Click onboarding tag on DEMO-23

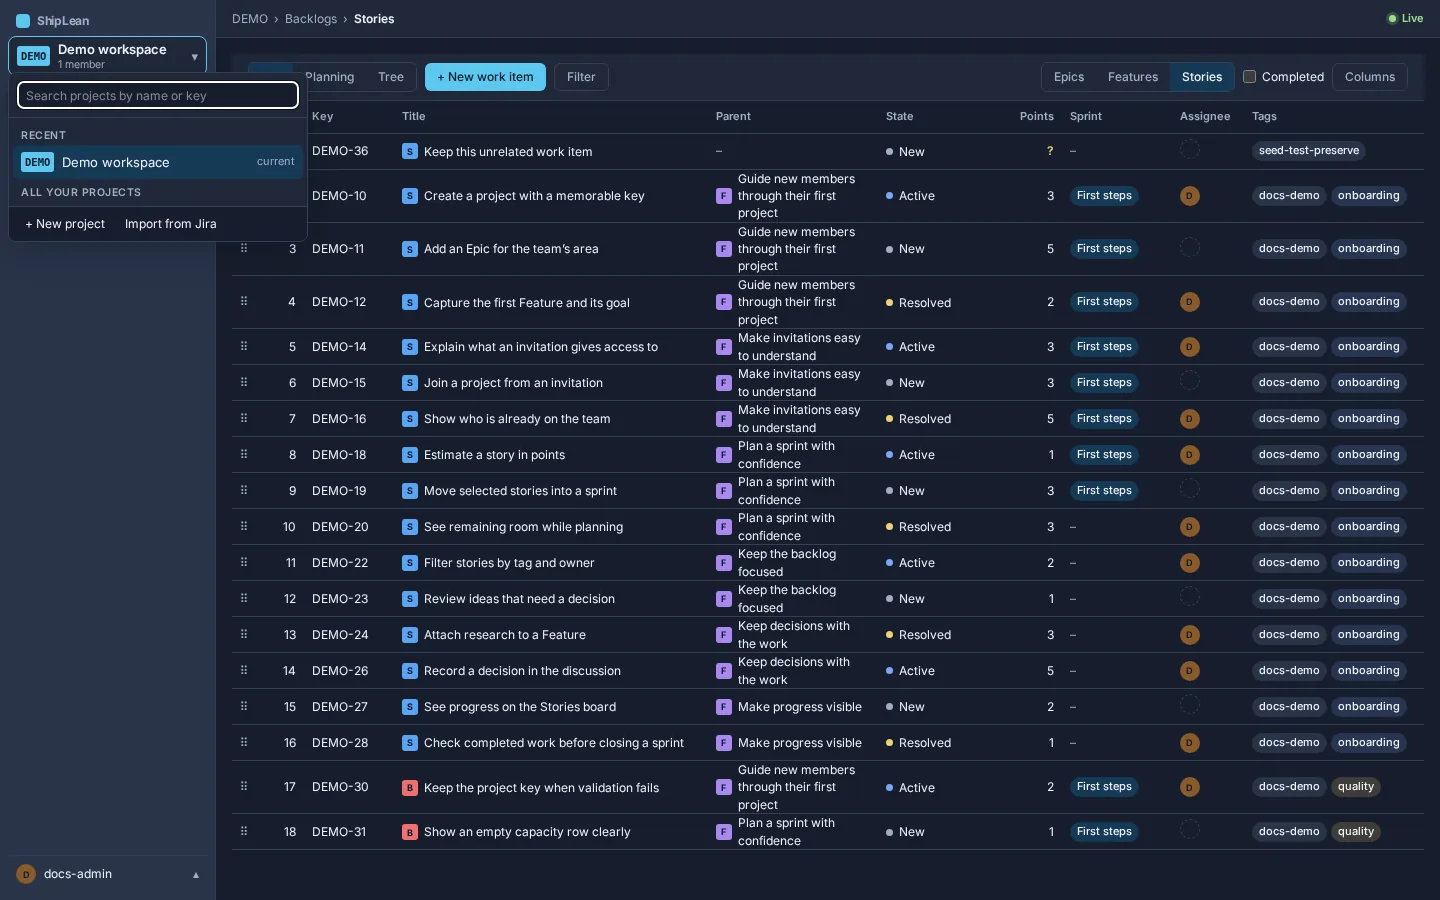[1368, 599]
